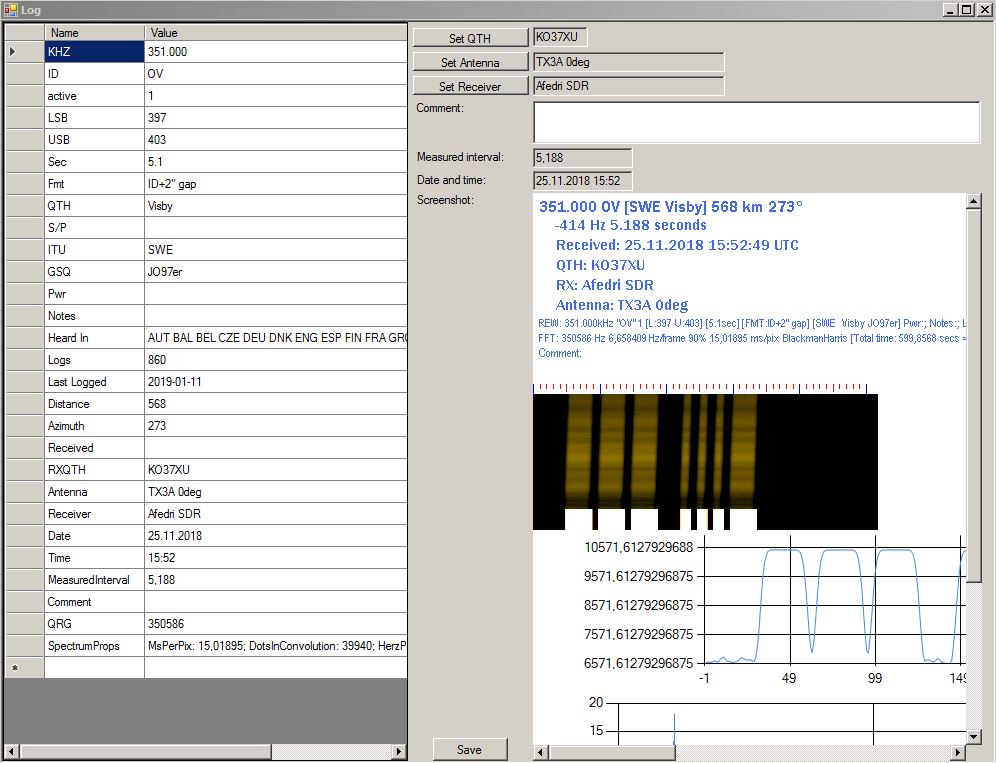This screenshot has height=763, width=996.
Task: Click the Name column header
Action: tap(95, 32)
